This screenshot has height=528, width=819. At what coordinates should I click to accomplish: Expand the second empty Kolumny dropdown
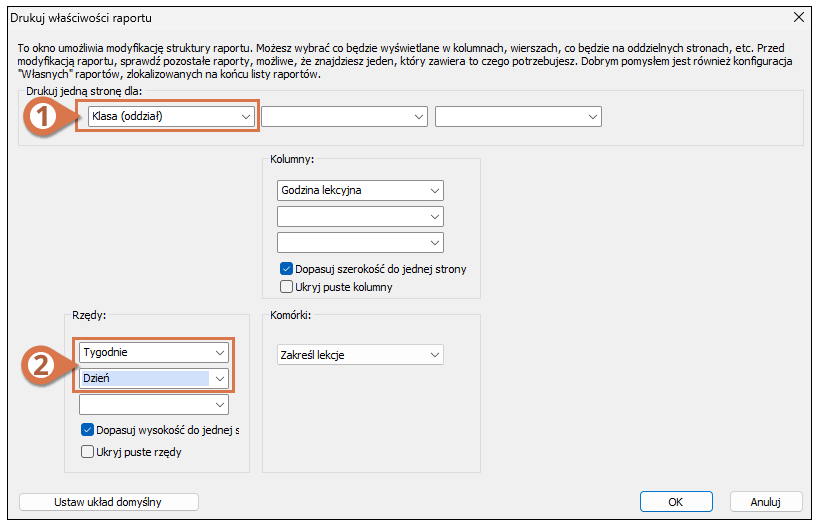tap(360, 216)
